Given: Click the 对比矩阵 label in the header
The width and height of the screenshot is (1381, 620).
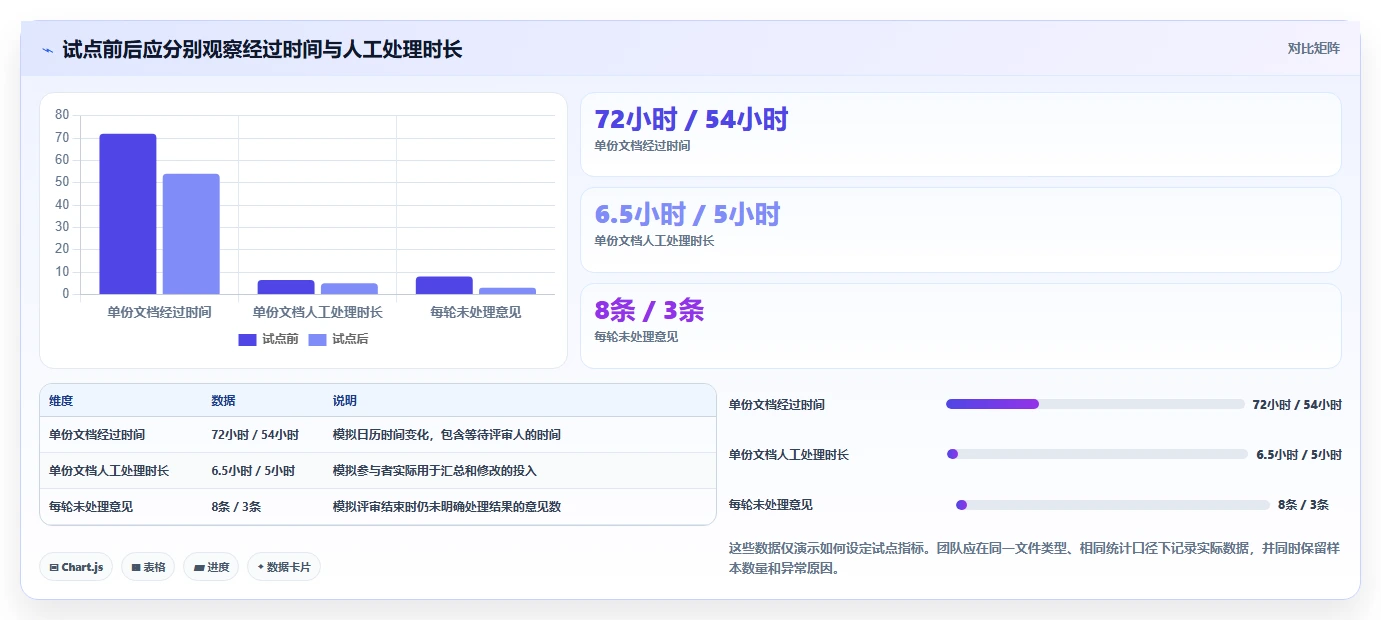Looking at the screenshot, I should [1313, 48].
